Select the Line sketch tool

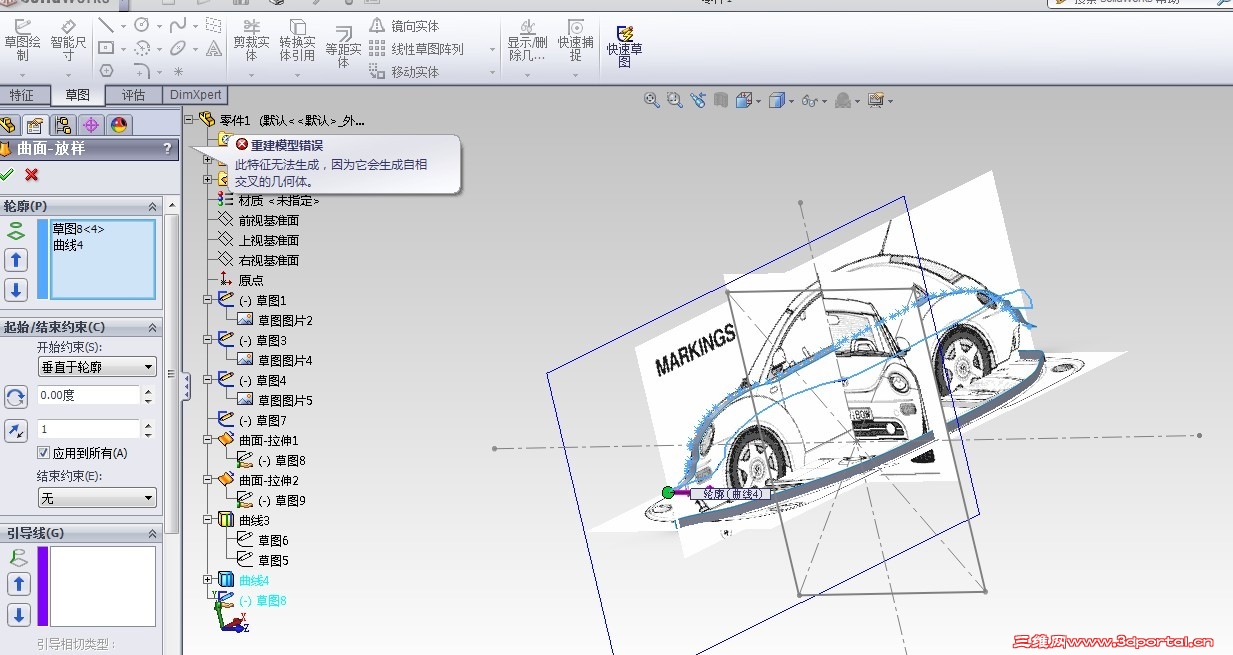(106, 25)
